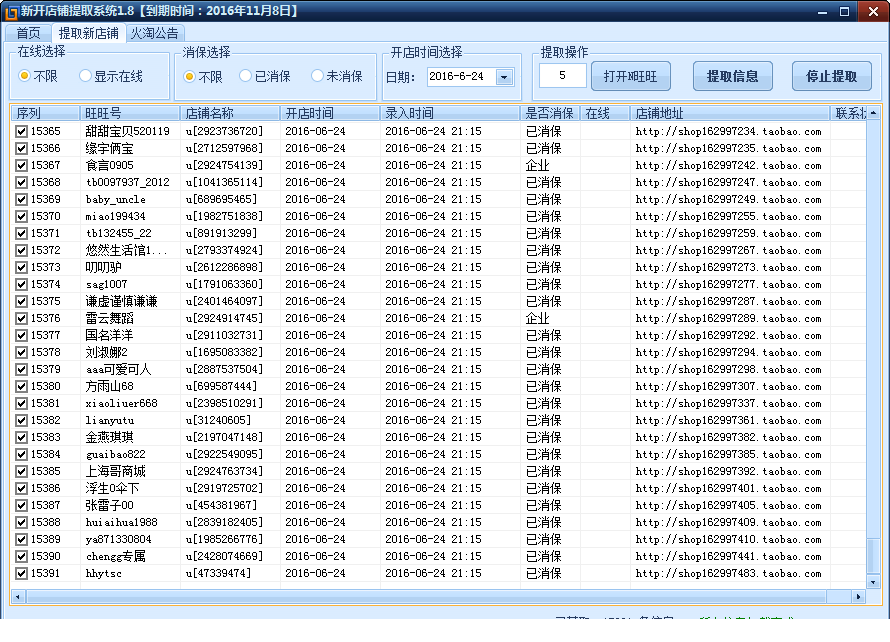Sort by 是否消保 column header
The height and width of the screenshot is (642, 890).
point(550,113)
